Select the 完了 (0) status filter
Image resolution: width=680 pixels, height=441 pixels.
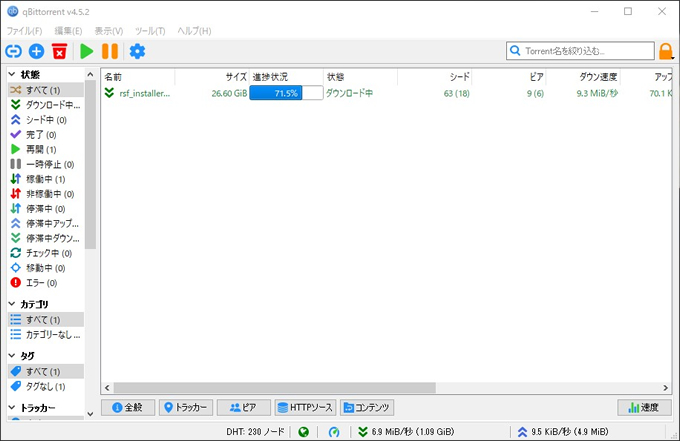point(40,134)
